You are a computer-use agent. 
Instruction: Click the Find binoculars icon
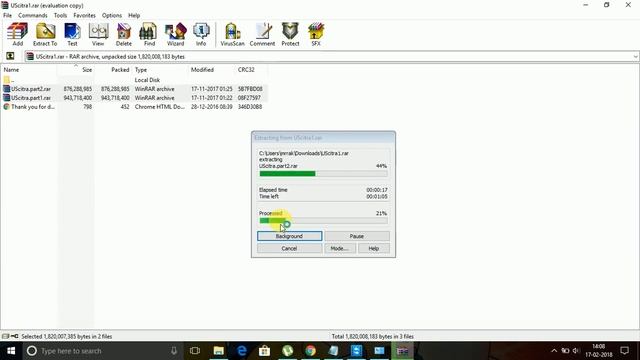coord(149,34)
